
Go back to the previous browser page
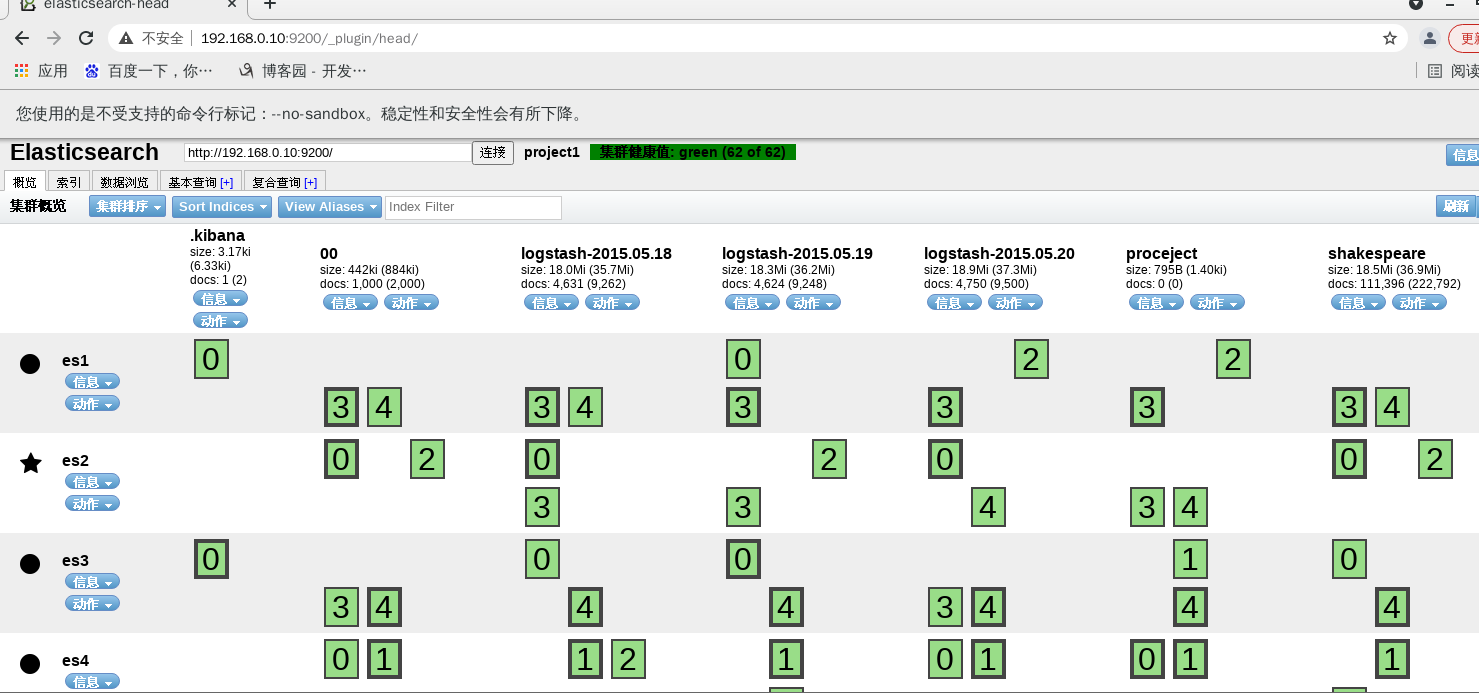tap(22, 38)
